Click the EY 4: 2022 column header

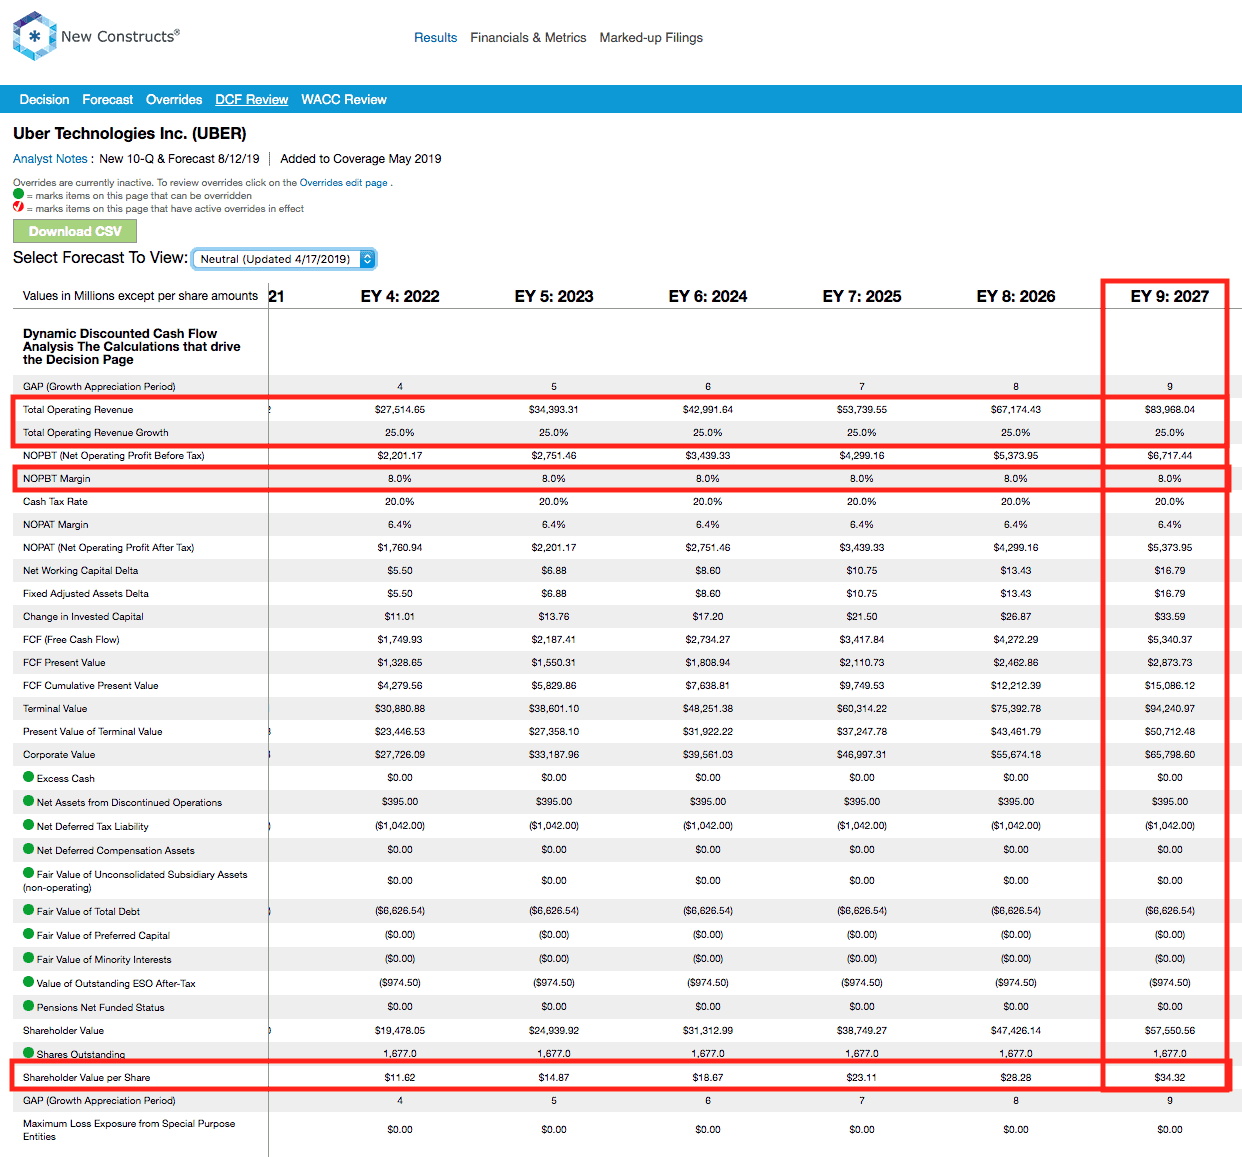click(x=400, y=297)
